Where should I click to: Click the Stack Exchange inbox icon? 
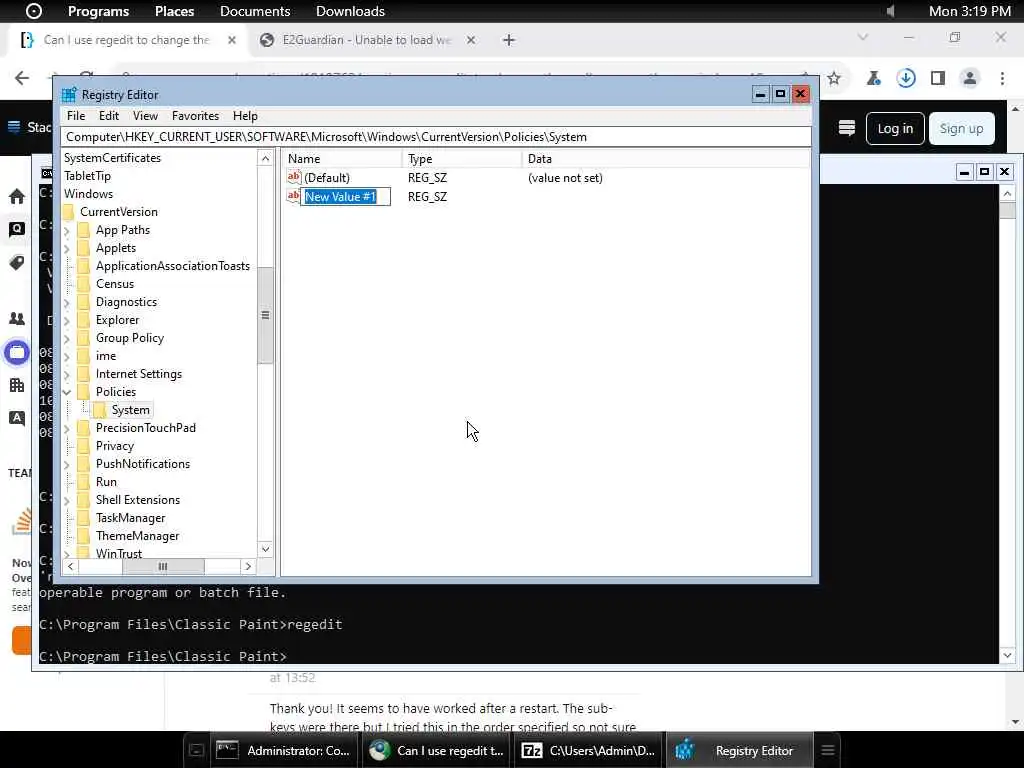[847, 128]
